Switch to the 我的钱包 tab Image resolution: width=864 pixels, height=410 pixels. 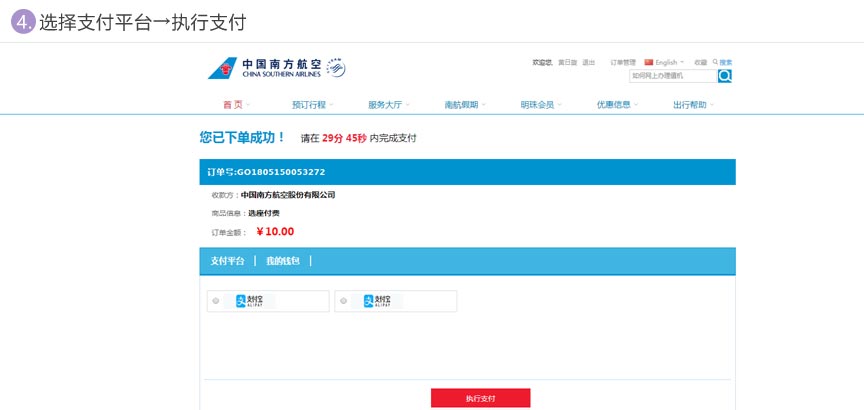pyautogui.click(x=282, y=261)
